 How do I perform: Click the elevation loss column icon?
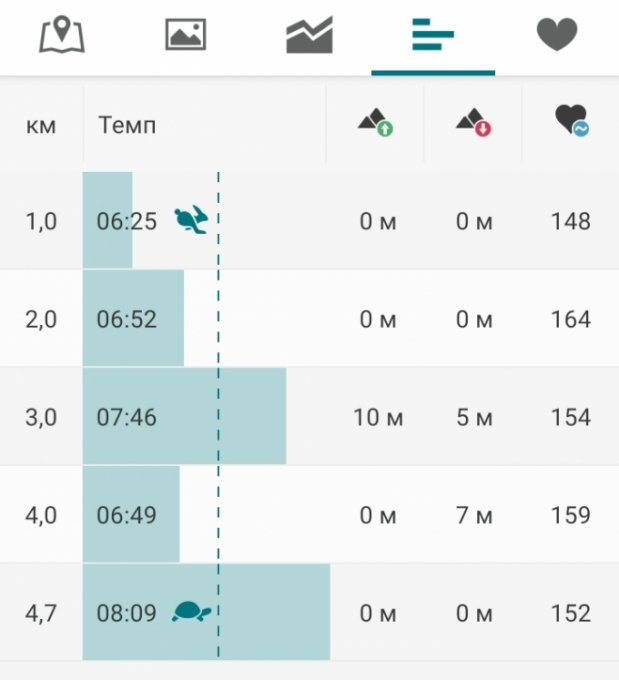(473, 124)
